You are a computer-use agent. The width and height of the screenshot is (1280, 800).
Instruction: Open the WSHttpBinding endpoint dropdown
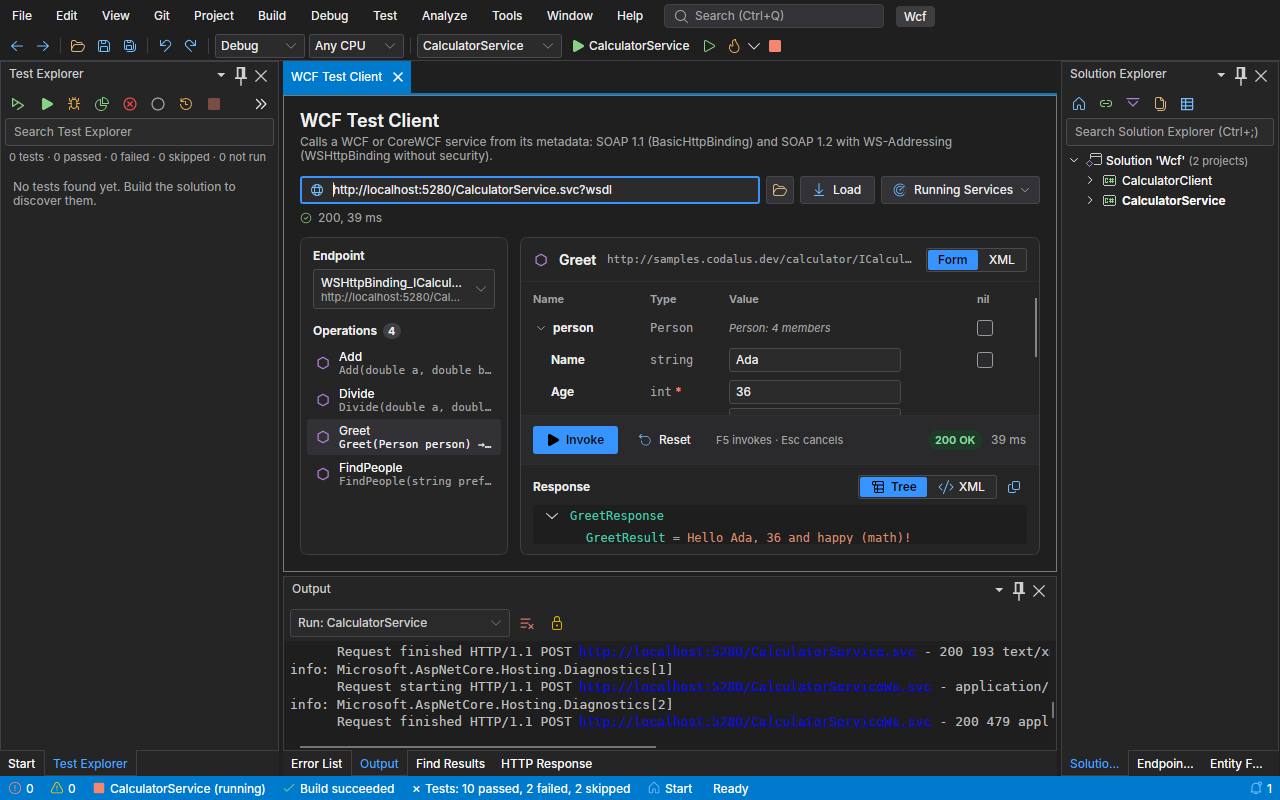point(404,289)
